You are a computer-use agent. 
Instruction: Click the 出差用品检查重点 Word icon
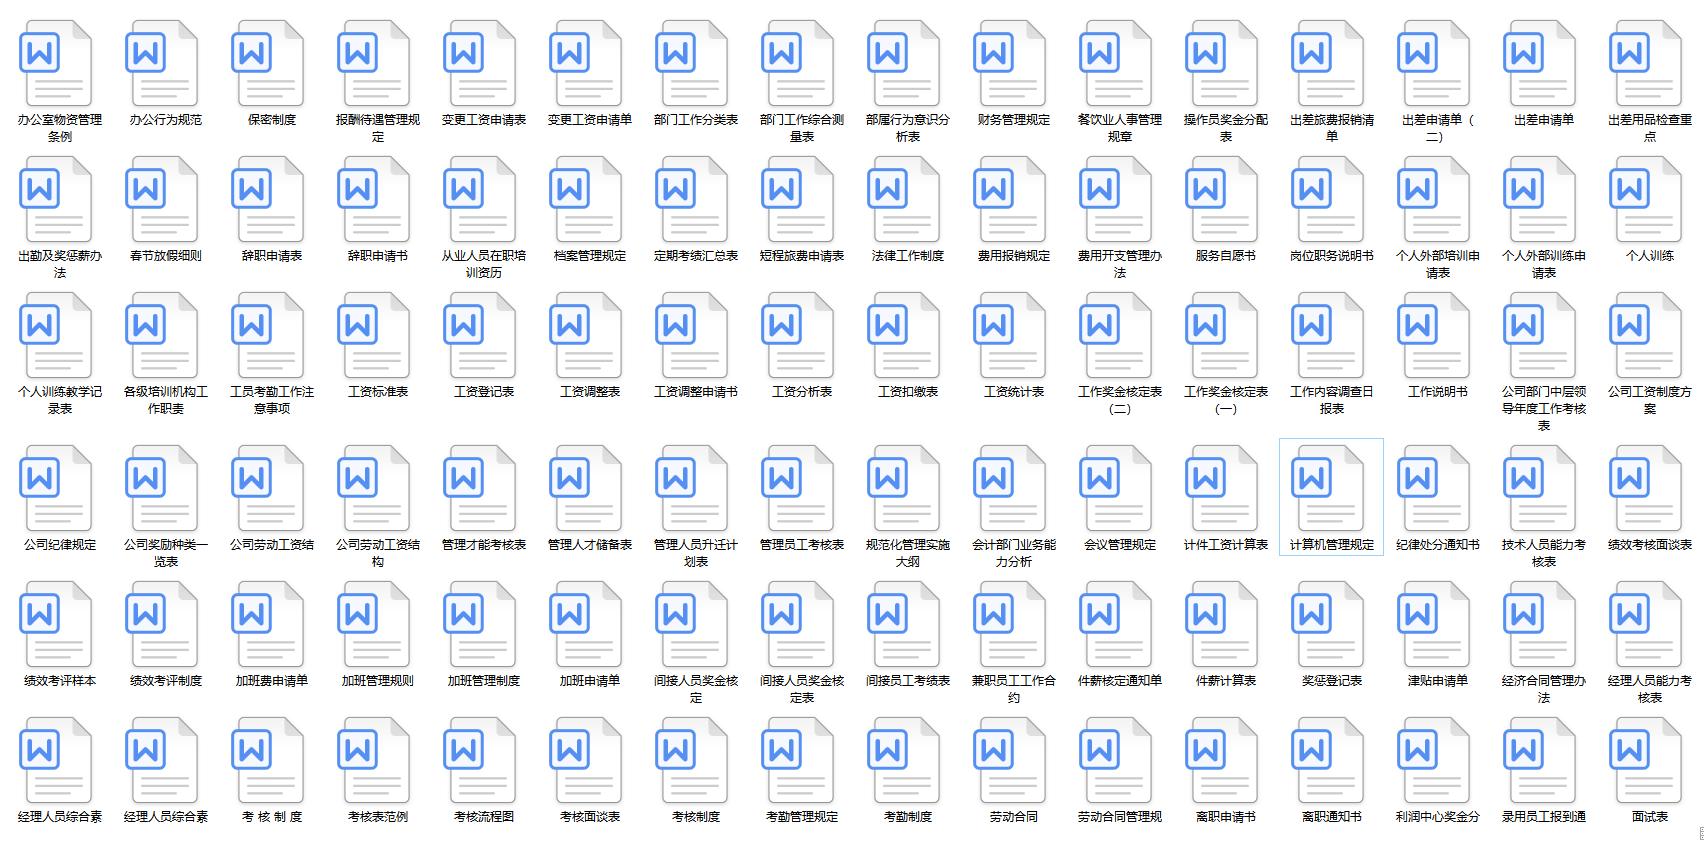point(1646,63)
